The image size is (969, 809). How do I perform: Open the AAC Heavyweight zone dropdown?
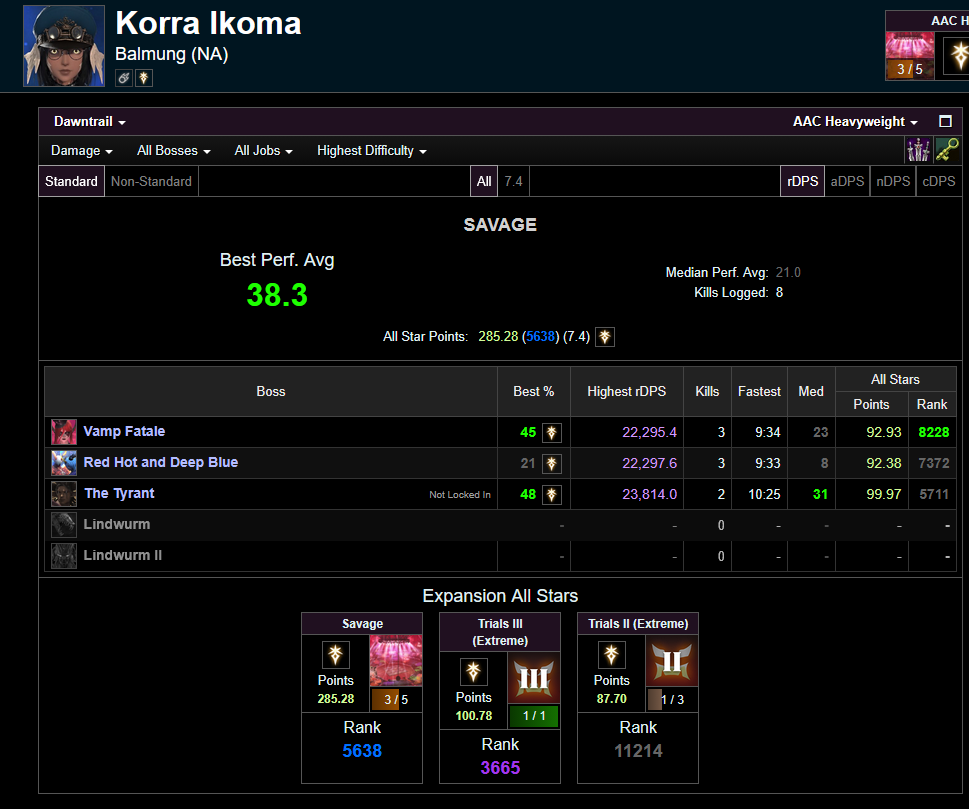[855, 122]
